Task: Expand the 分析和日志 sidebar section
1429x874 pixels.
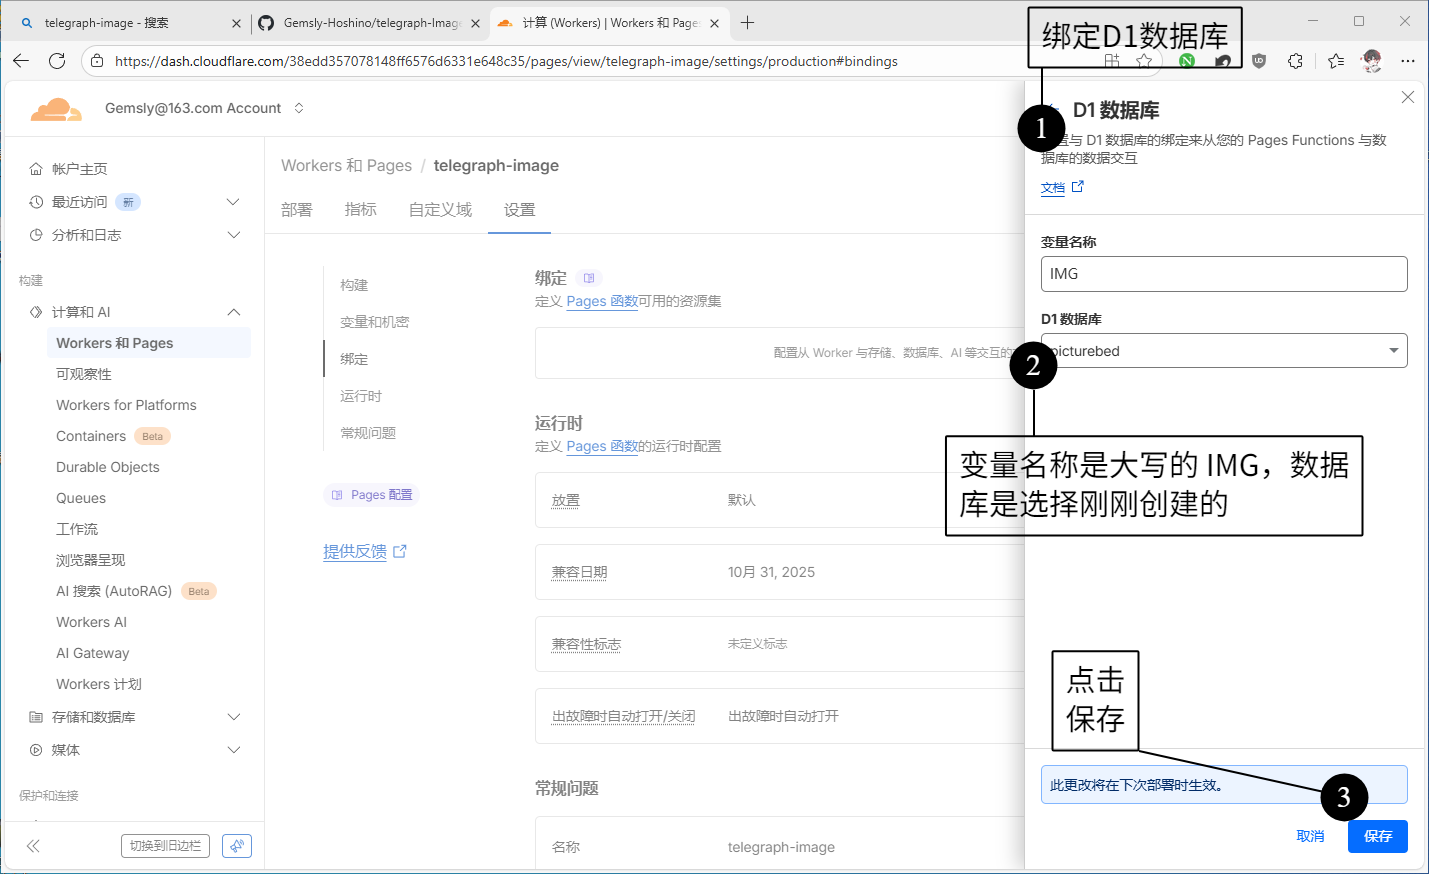Action: click(233, 235)
